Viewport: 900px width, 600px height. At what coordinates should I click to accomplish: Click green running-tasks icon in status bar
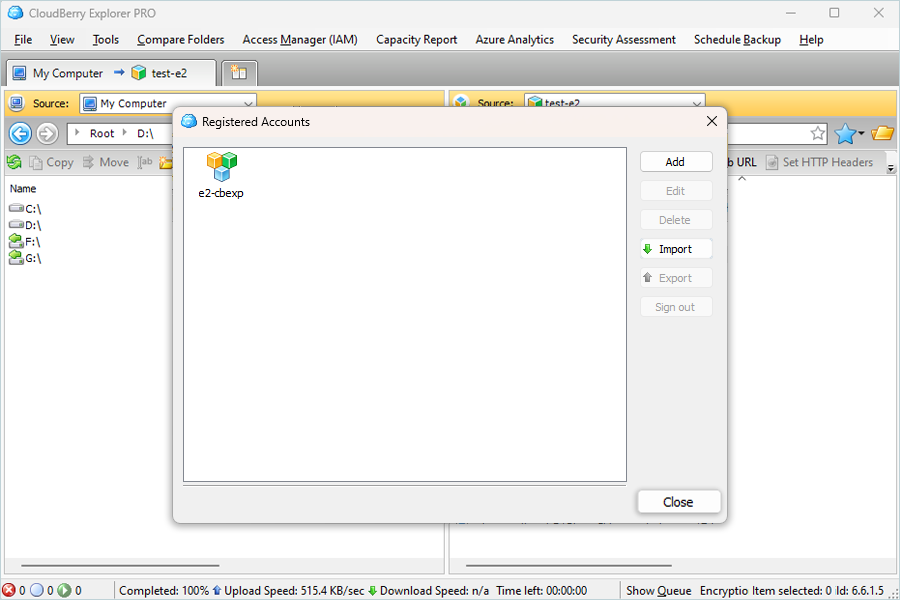click(64, 590)
